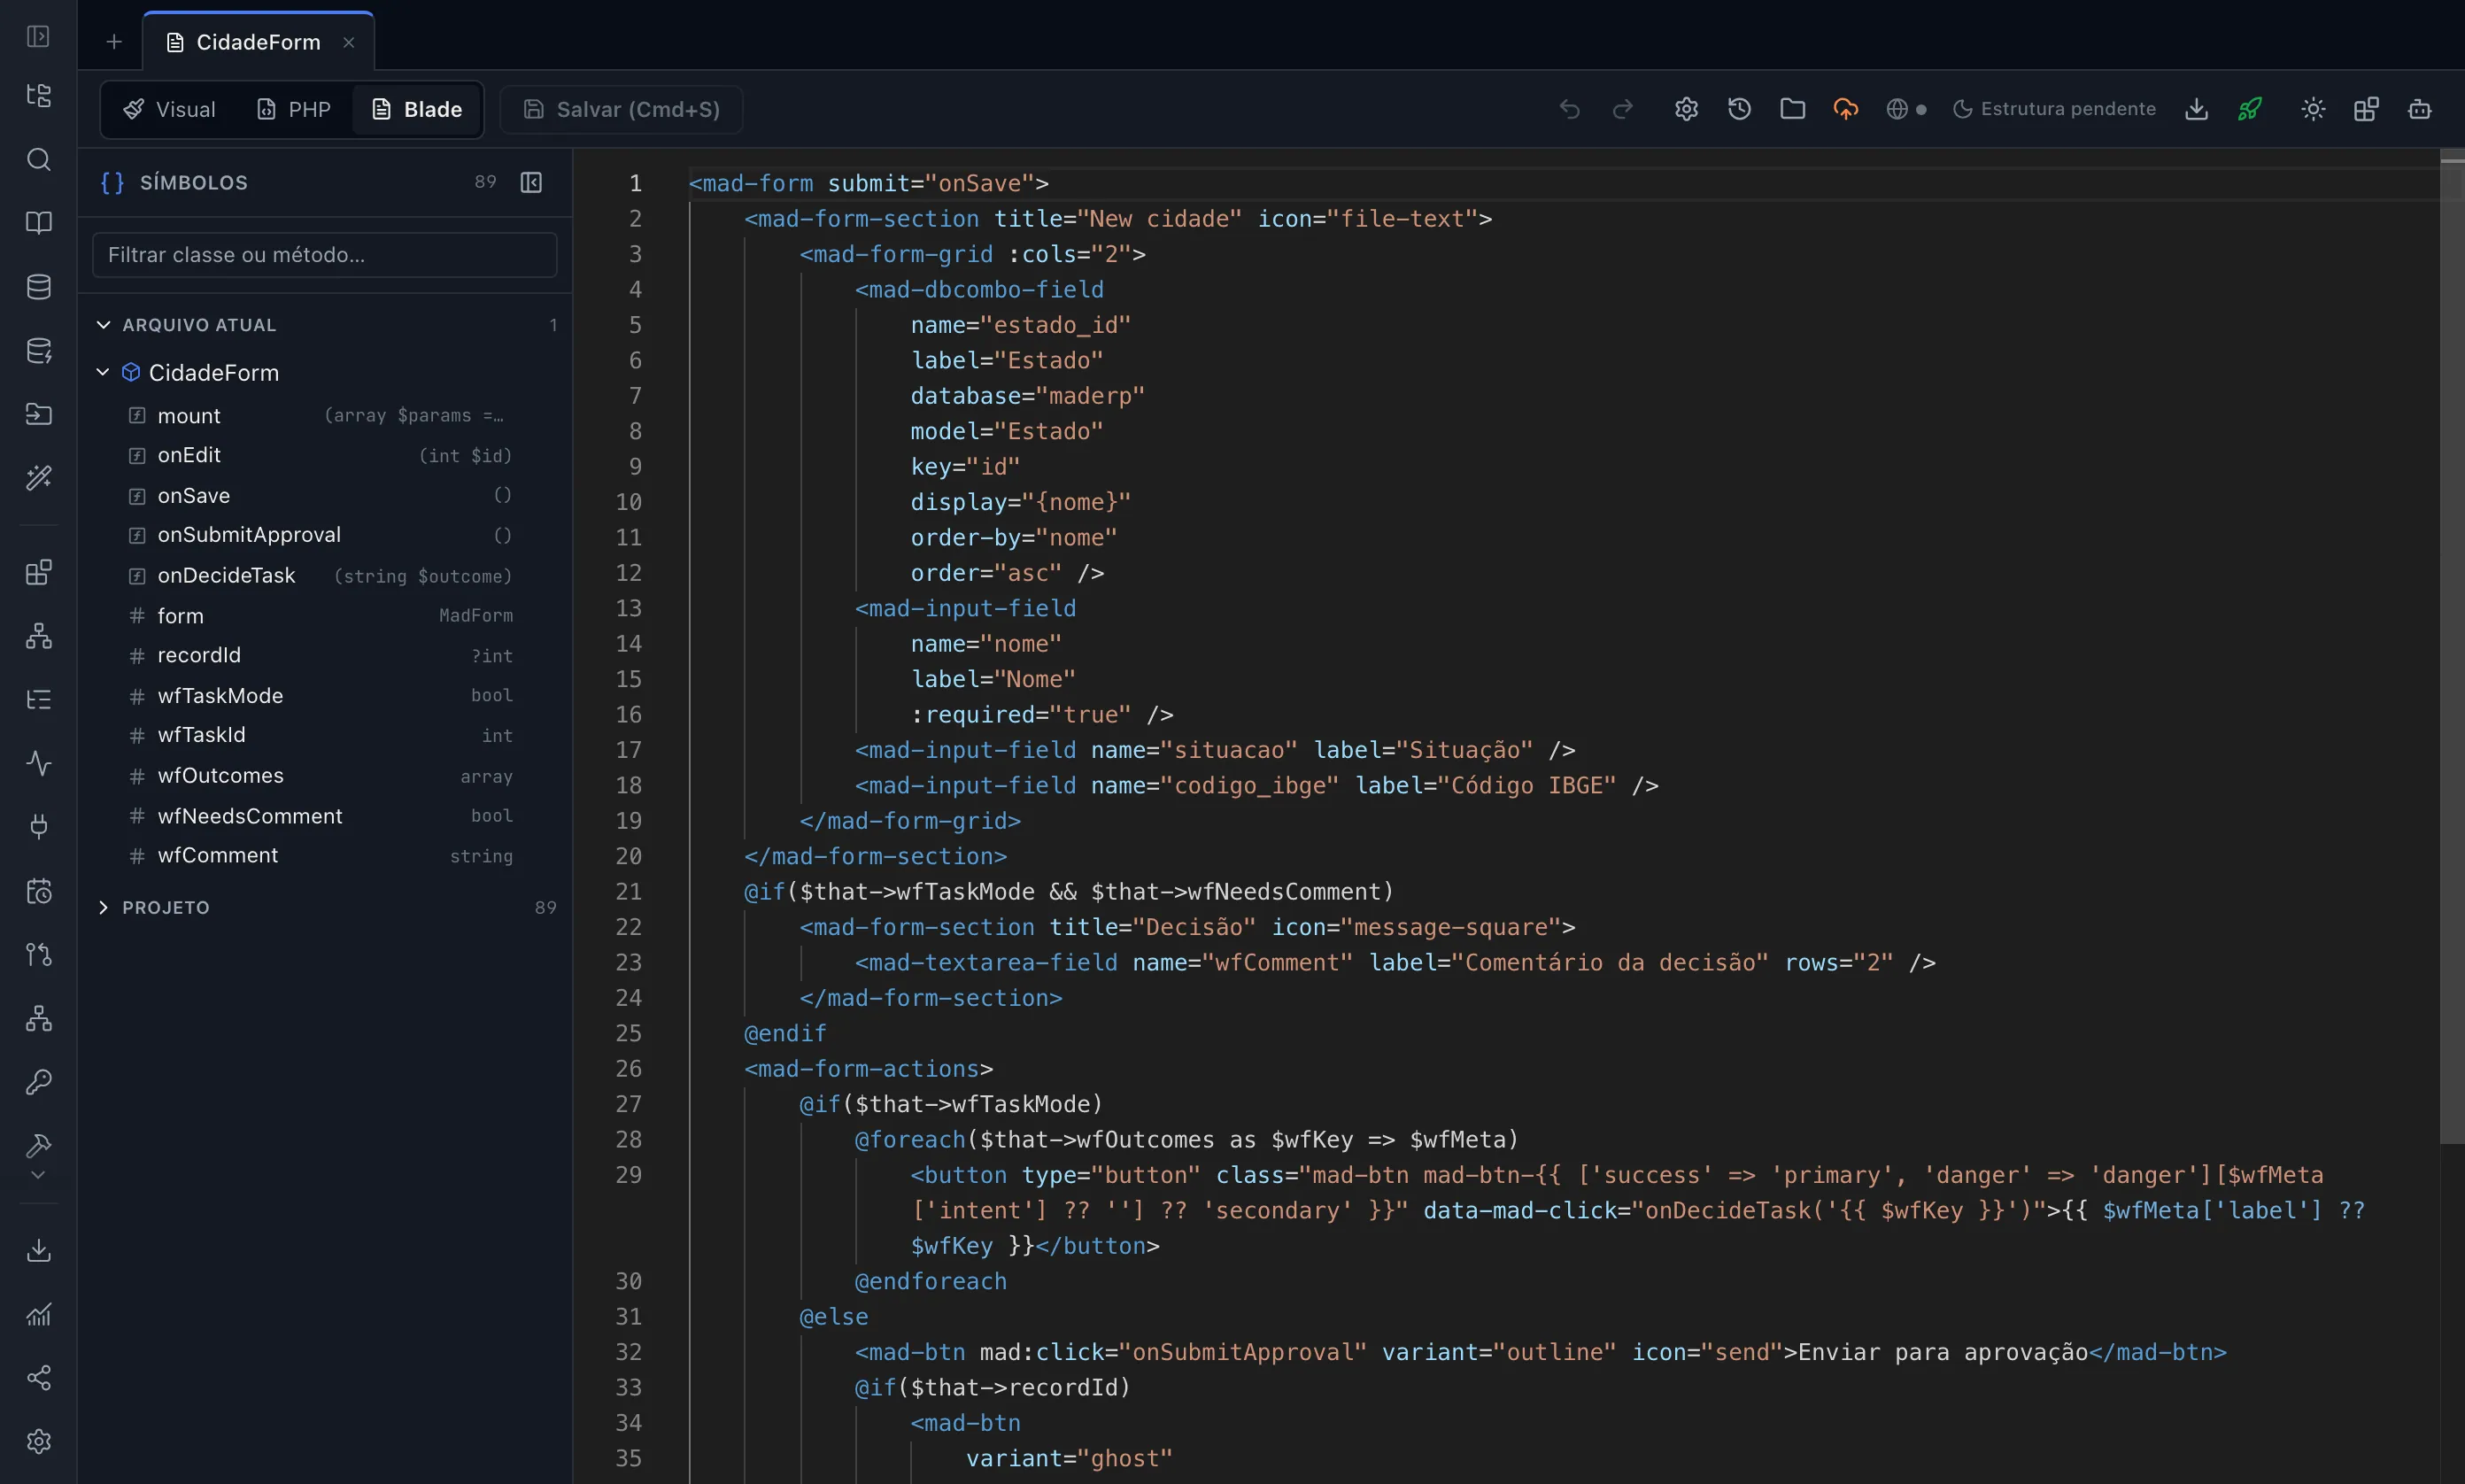This screenshot has height=1484, width=2465.
Task: Collapse the ARQUIVO ATUAL section
Action: click(103, 325)
